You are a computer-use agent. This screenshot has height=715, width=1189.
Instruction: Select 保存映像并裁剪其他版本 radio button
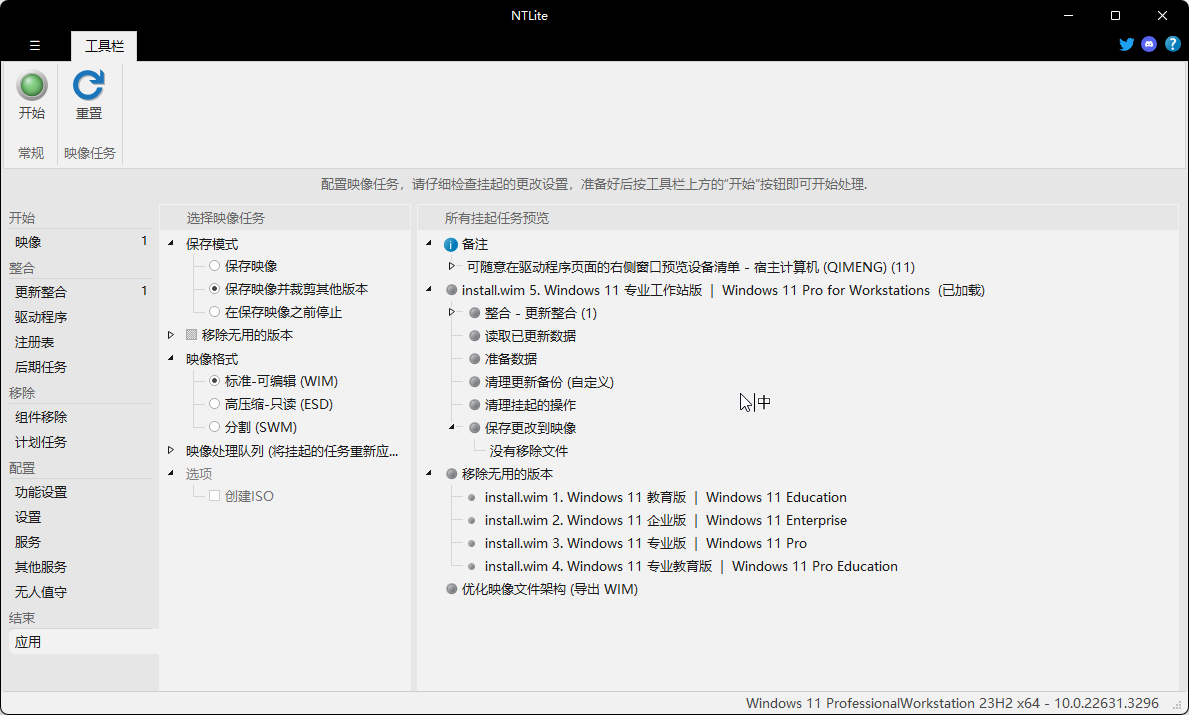click(215, 289)
